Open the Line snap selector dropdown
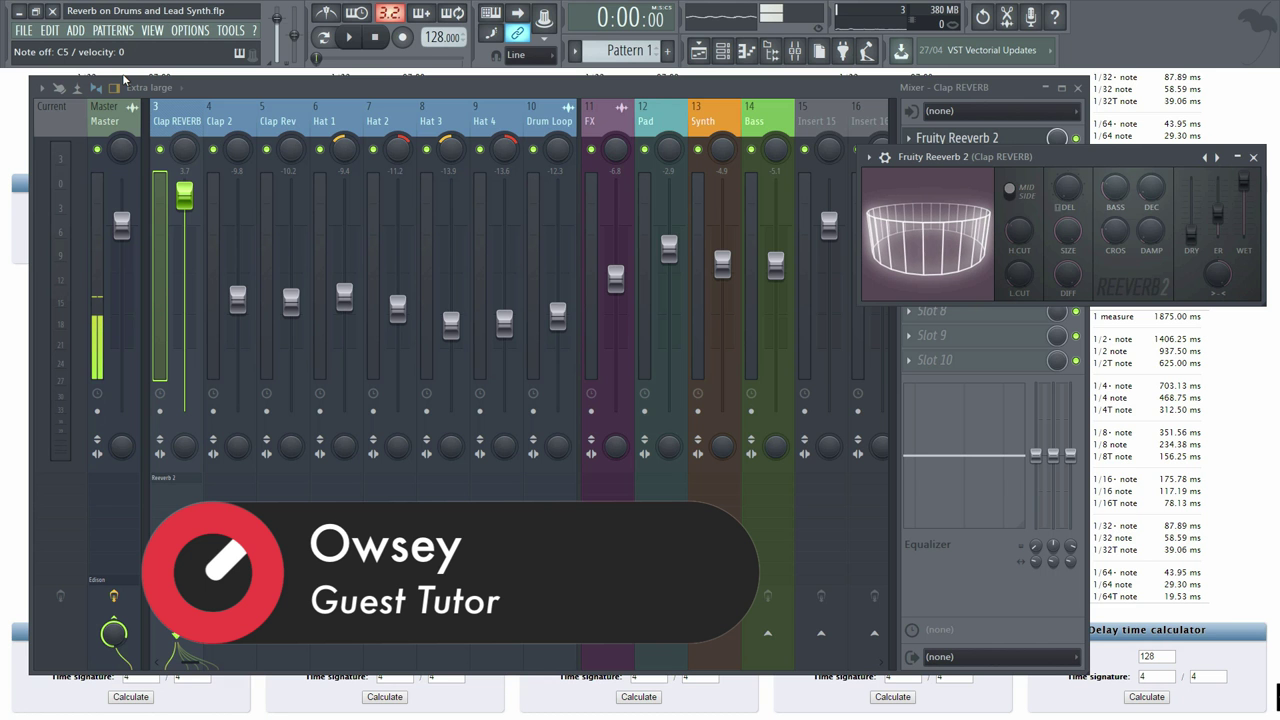The height and width of the screenshot is (720, 1280). point(530,55)
